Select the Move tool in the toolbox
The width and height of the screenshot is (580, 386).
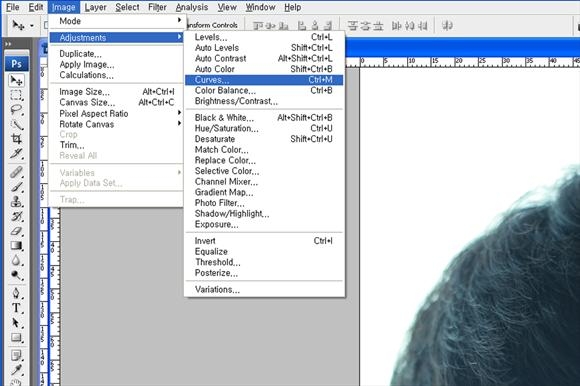click(x=16, y=80)
